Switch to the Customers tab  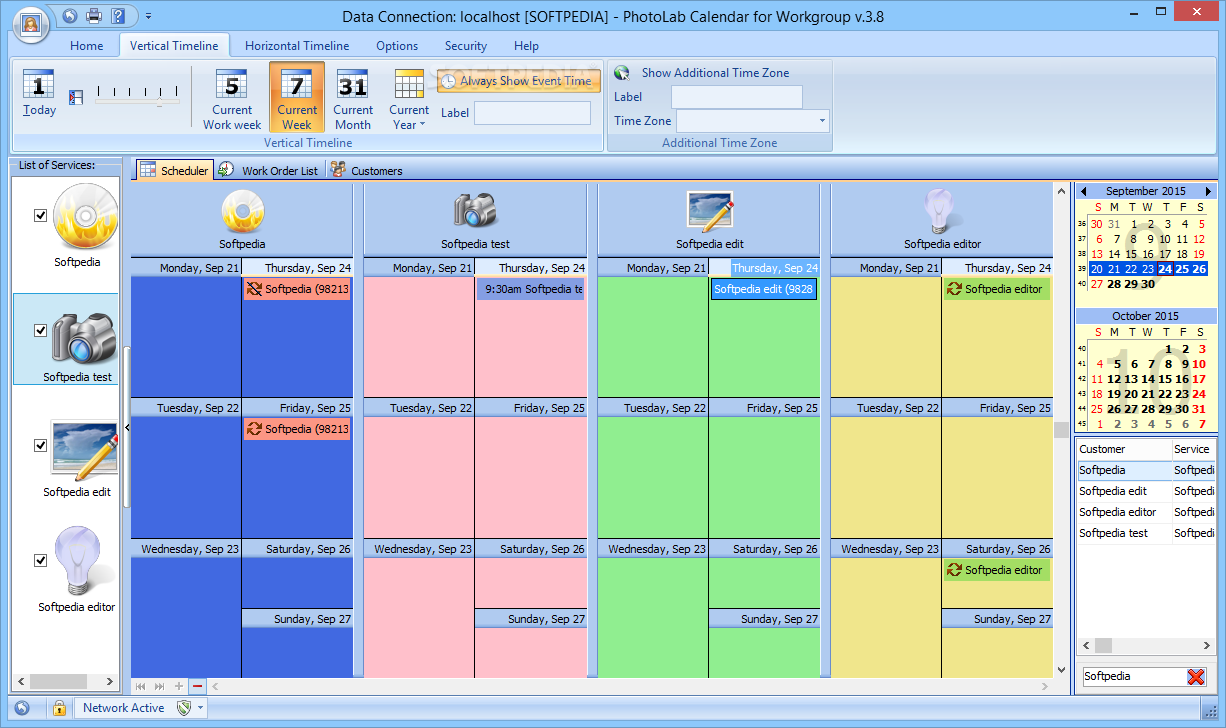coord(367,170)
